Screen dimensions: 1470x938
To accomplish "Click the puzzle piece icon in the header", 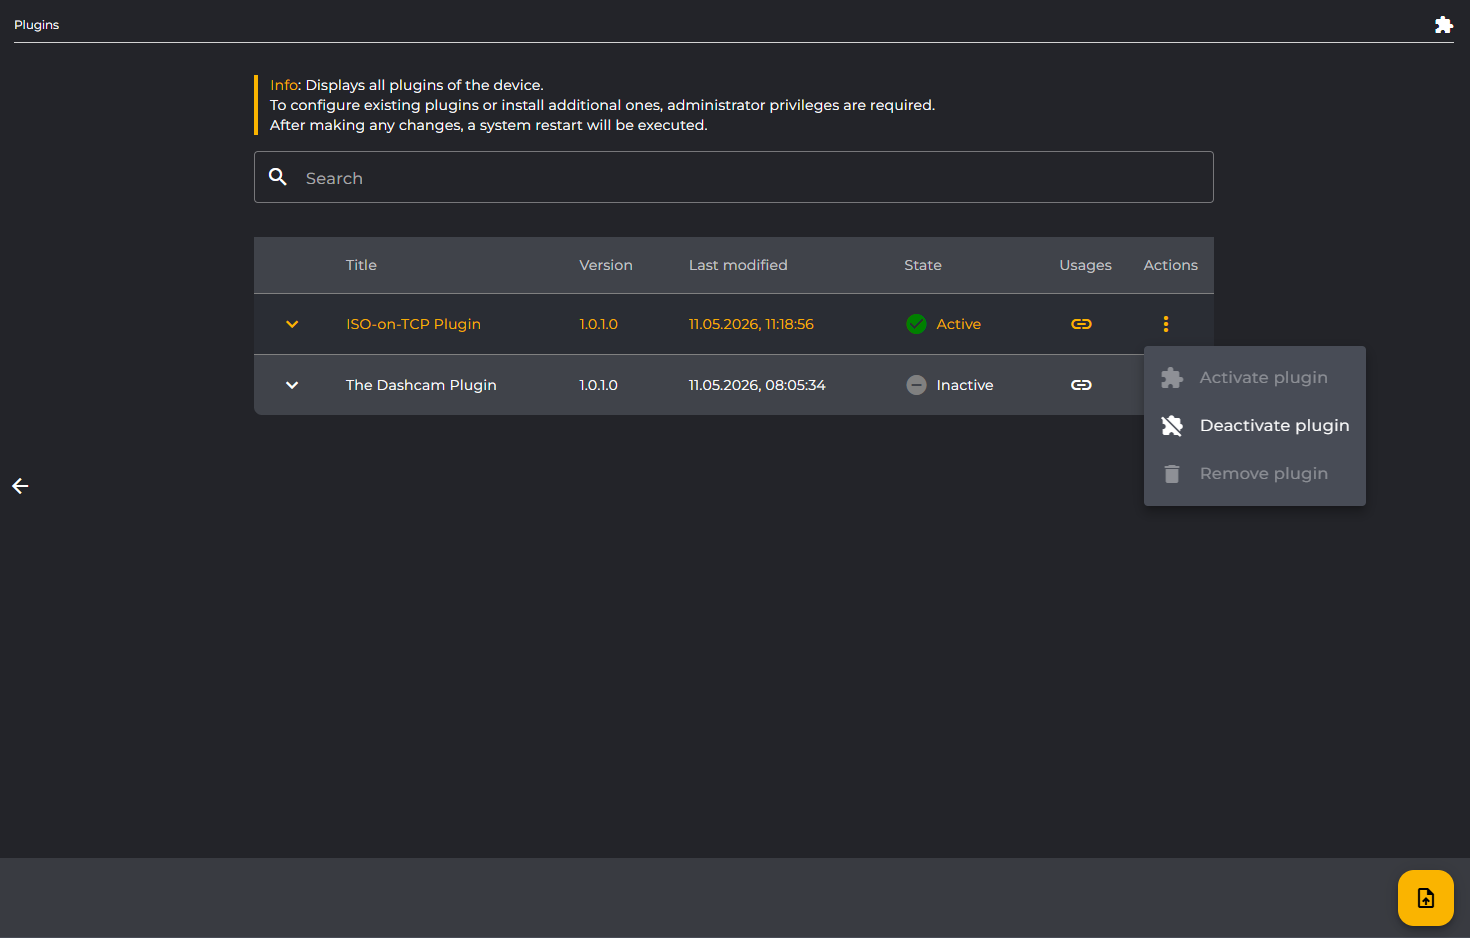I will point(1443,25).
